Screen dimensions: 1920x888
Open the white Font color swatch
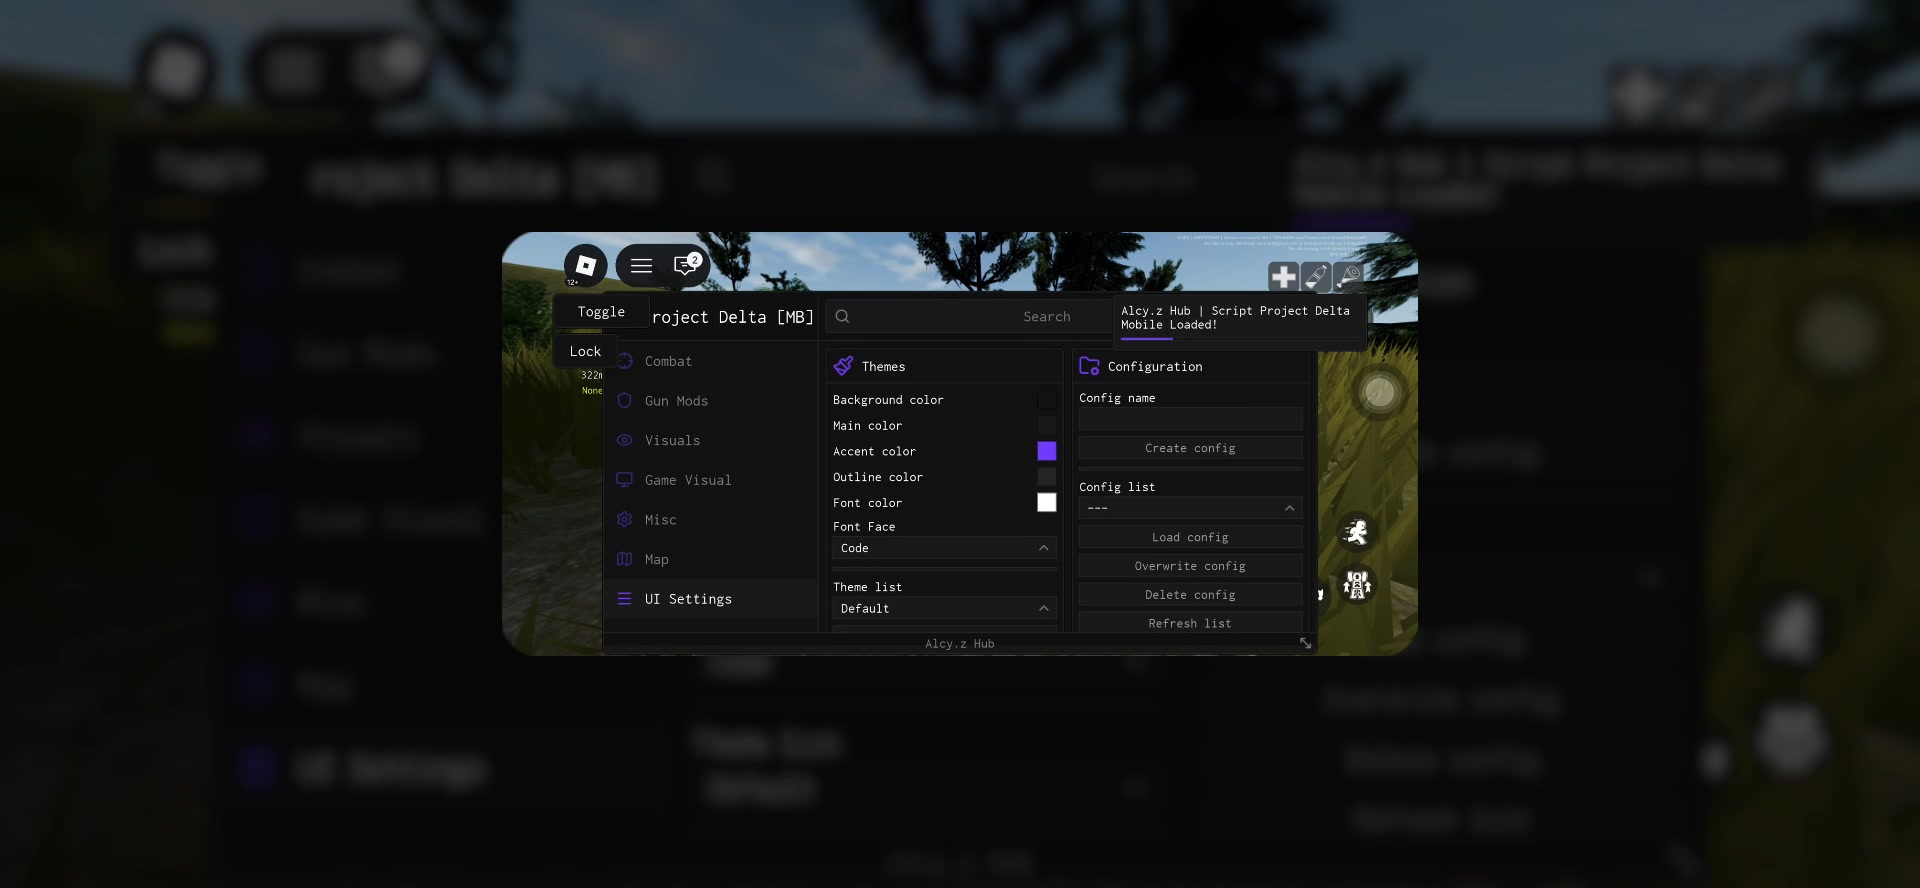[x=1047, y=502]
